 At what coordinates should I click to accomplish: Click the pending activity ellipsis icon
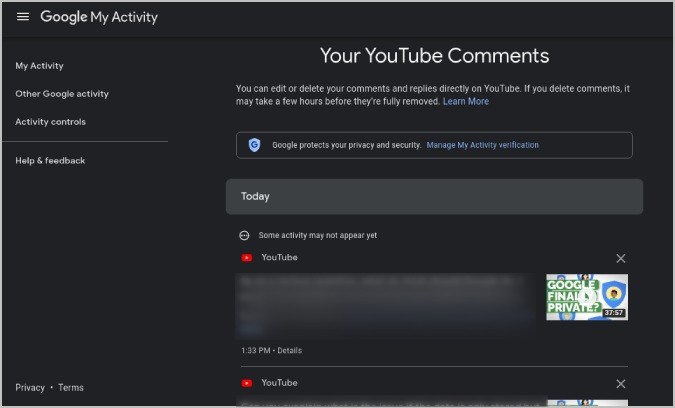coord(244,235)
